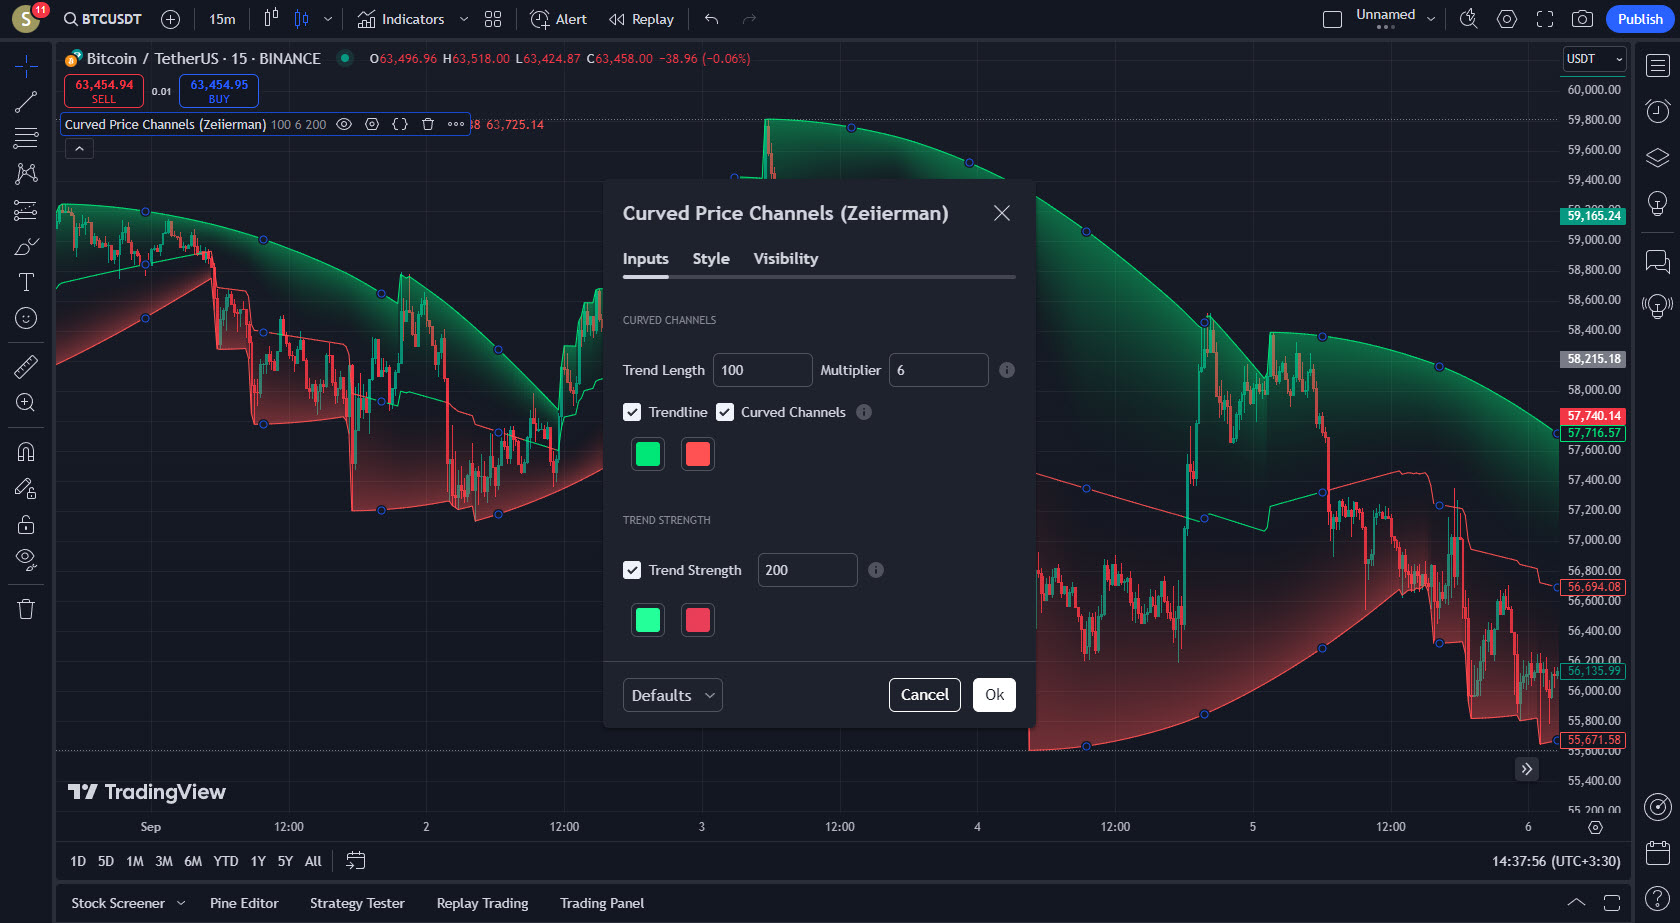Activate the zoom in tool
Viewport: 1680px width, 923px height.
coord(26,402)
